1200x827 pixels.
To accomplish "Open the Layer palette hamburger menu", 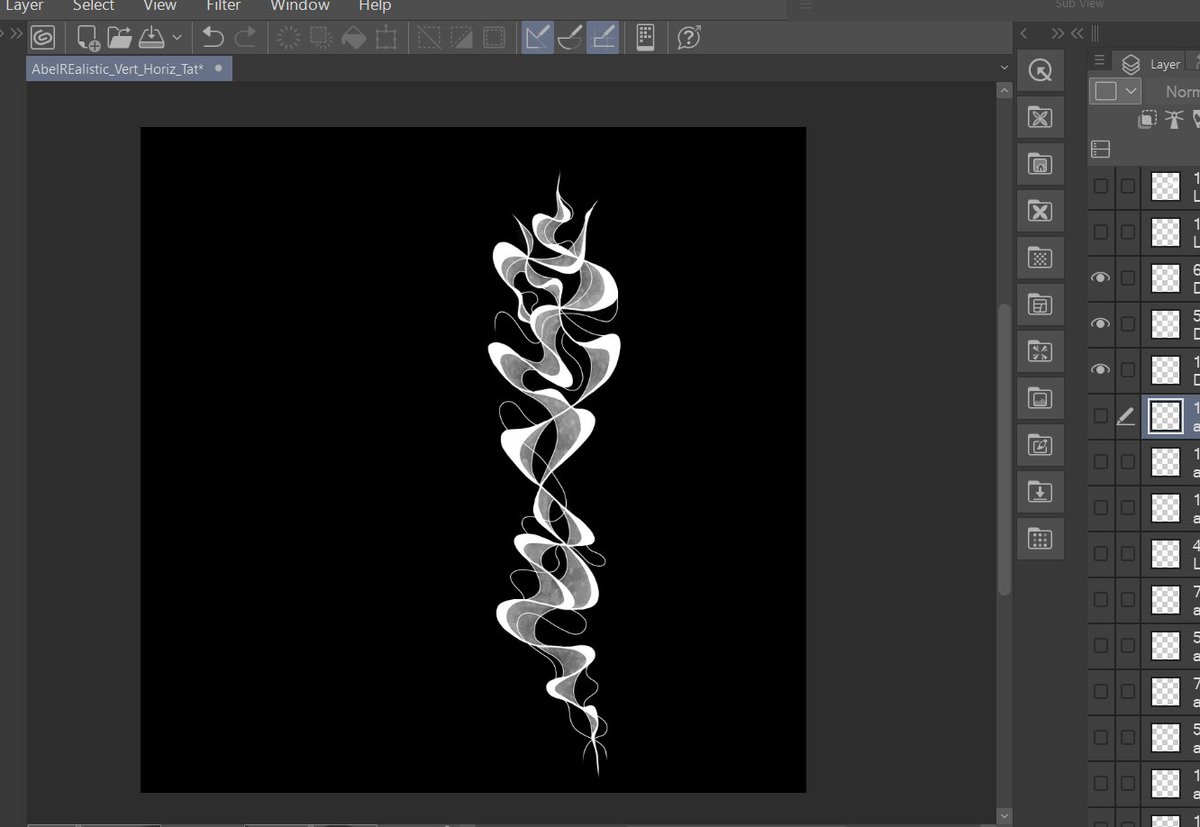I will (1100, 61).
